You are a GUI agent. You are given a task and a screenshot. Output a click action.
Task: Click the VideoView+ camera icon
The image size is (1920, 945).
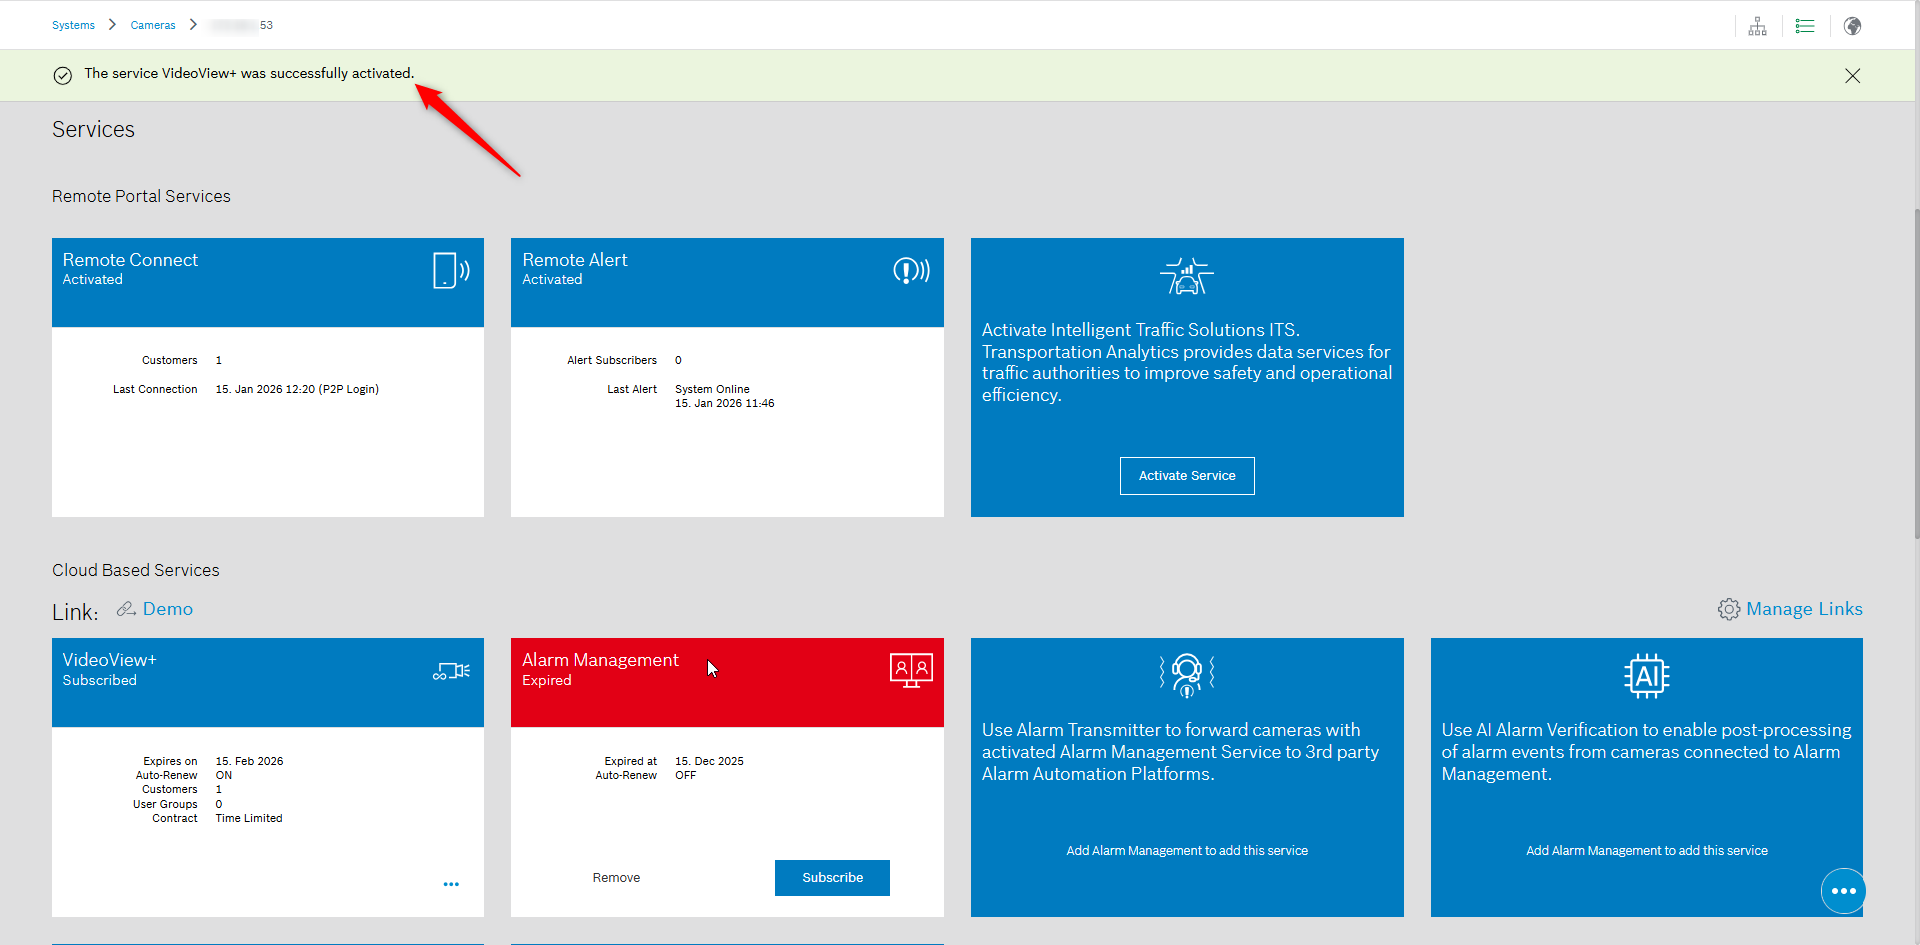[x=451, y=671]
